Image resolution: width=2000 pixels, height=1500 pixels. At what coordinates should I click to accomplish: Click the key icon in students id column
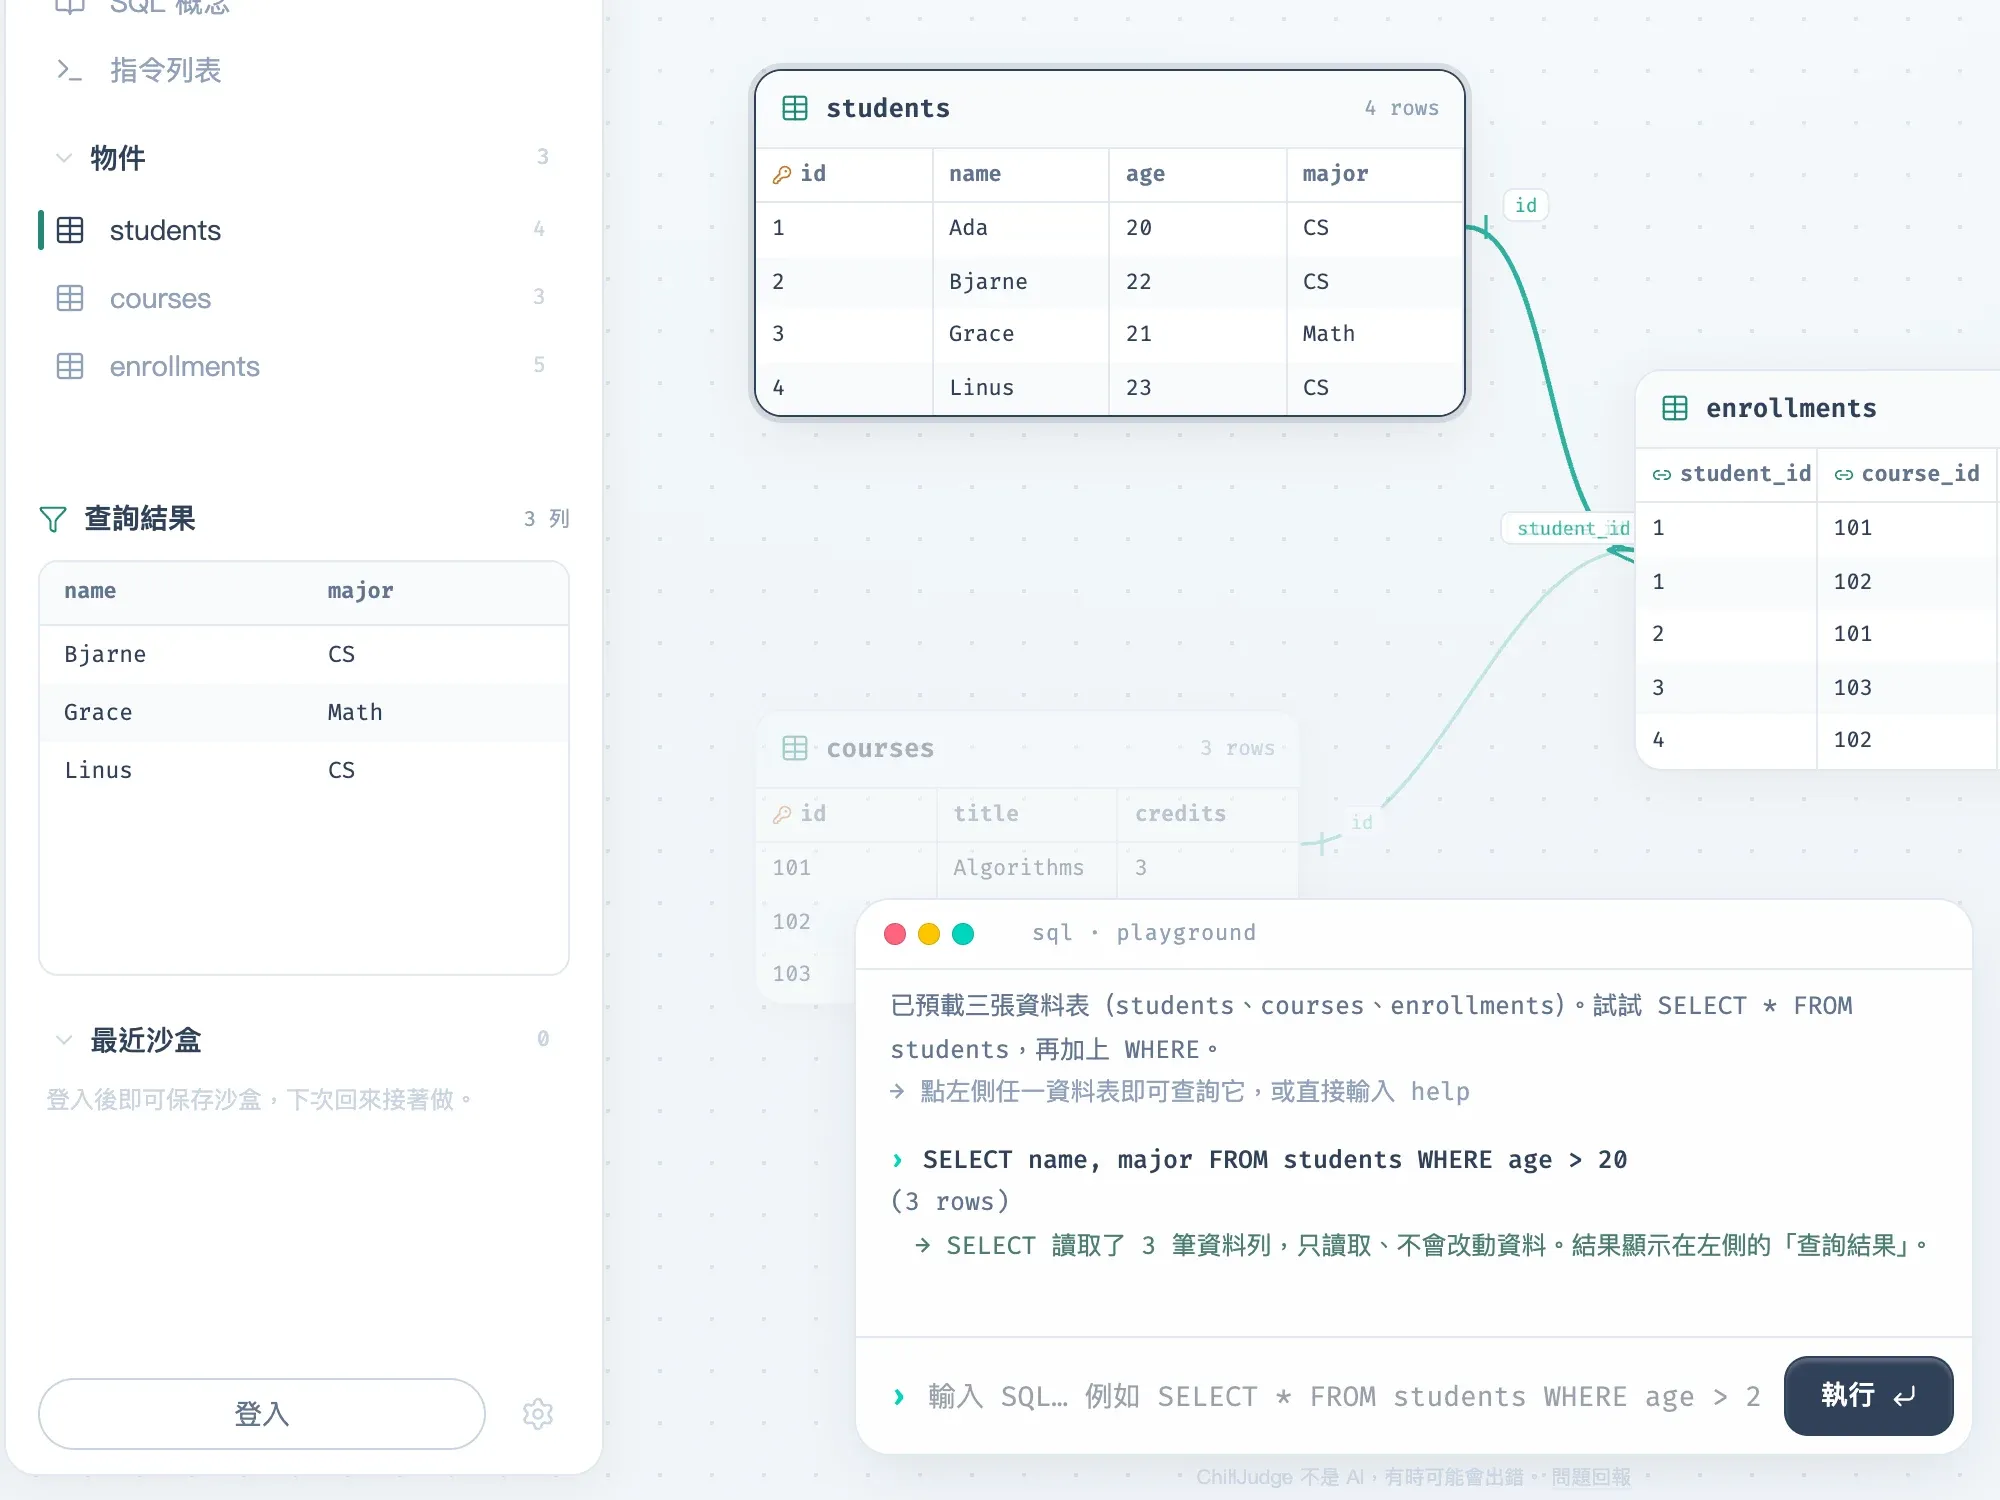pyautogui.click(x=782, y=174)
